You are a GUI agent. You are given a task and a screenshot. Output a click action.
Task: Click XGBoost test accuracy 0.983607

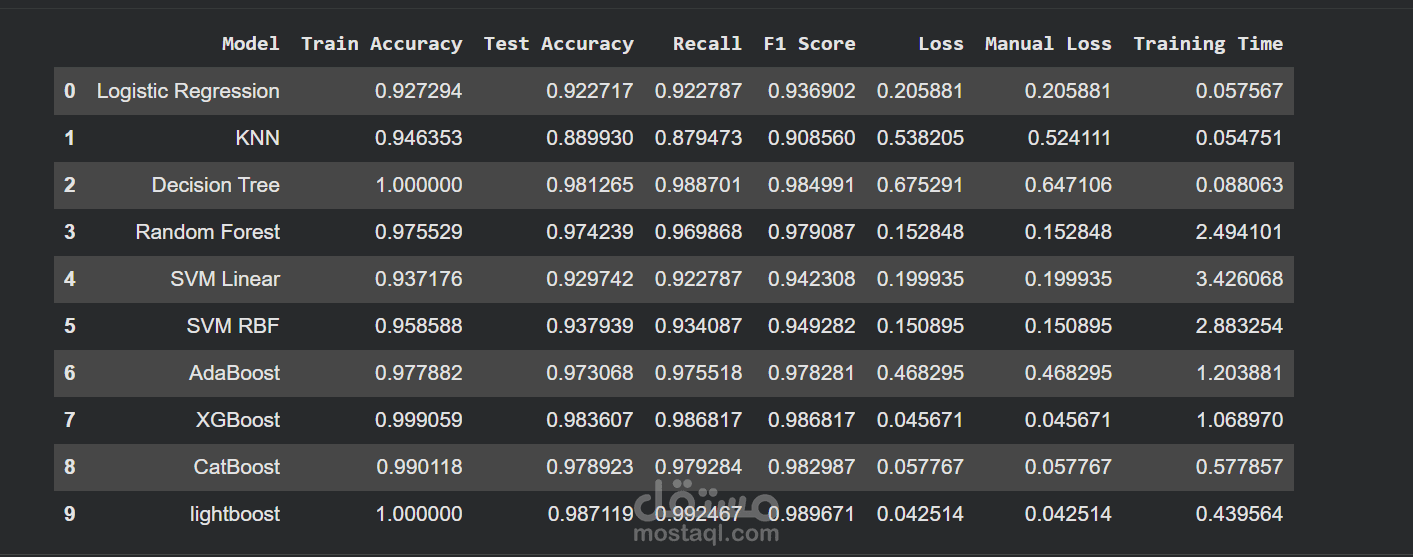(590, 420)
